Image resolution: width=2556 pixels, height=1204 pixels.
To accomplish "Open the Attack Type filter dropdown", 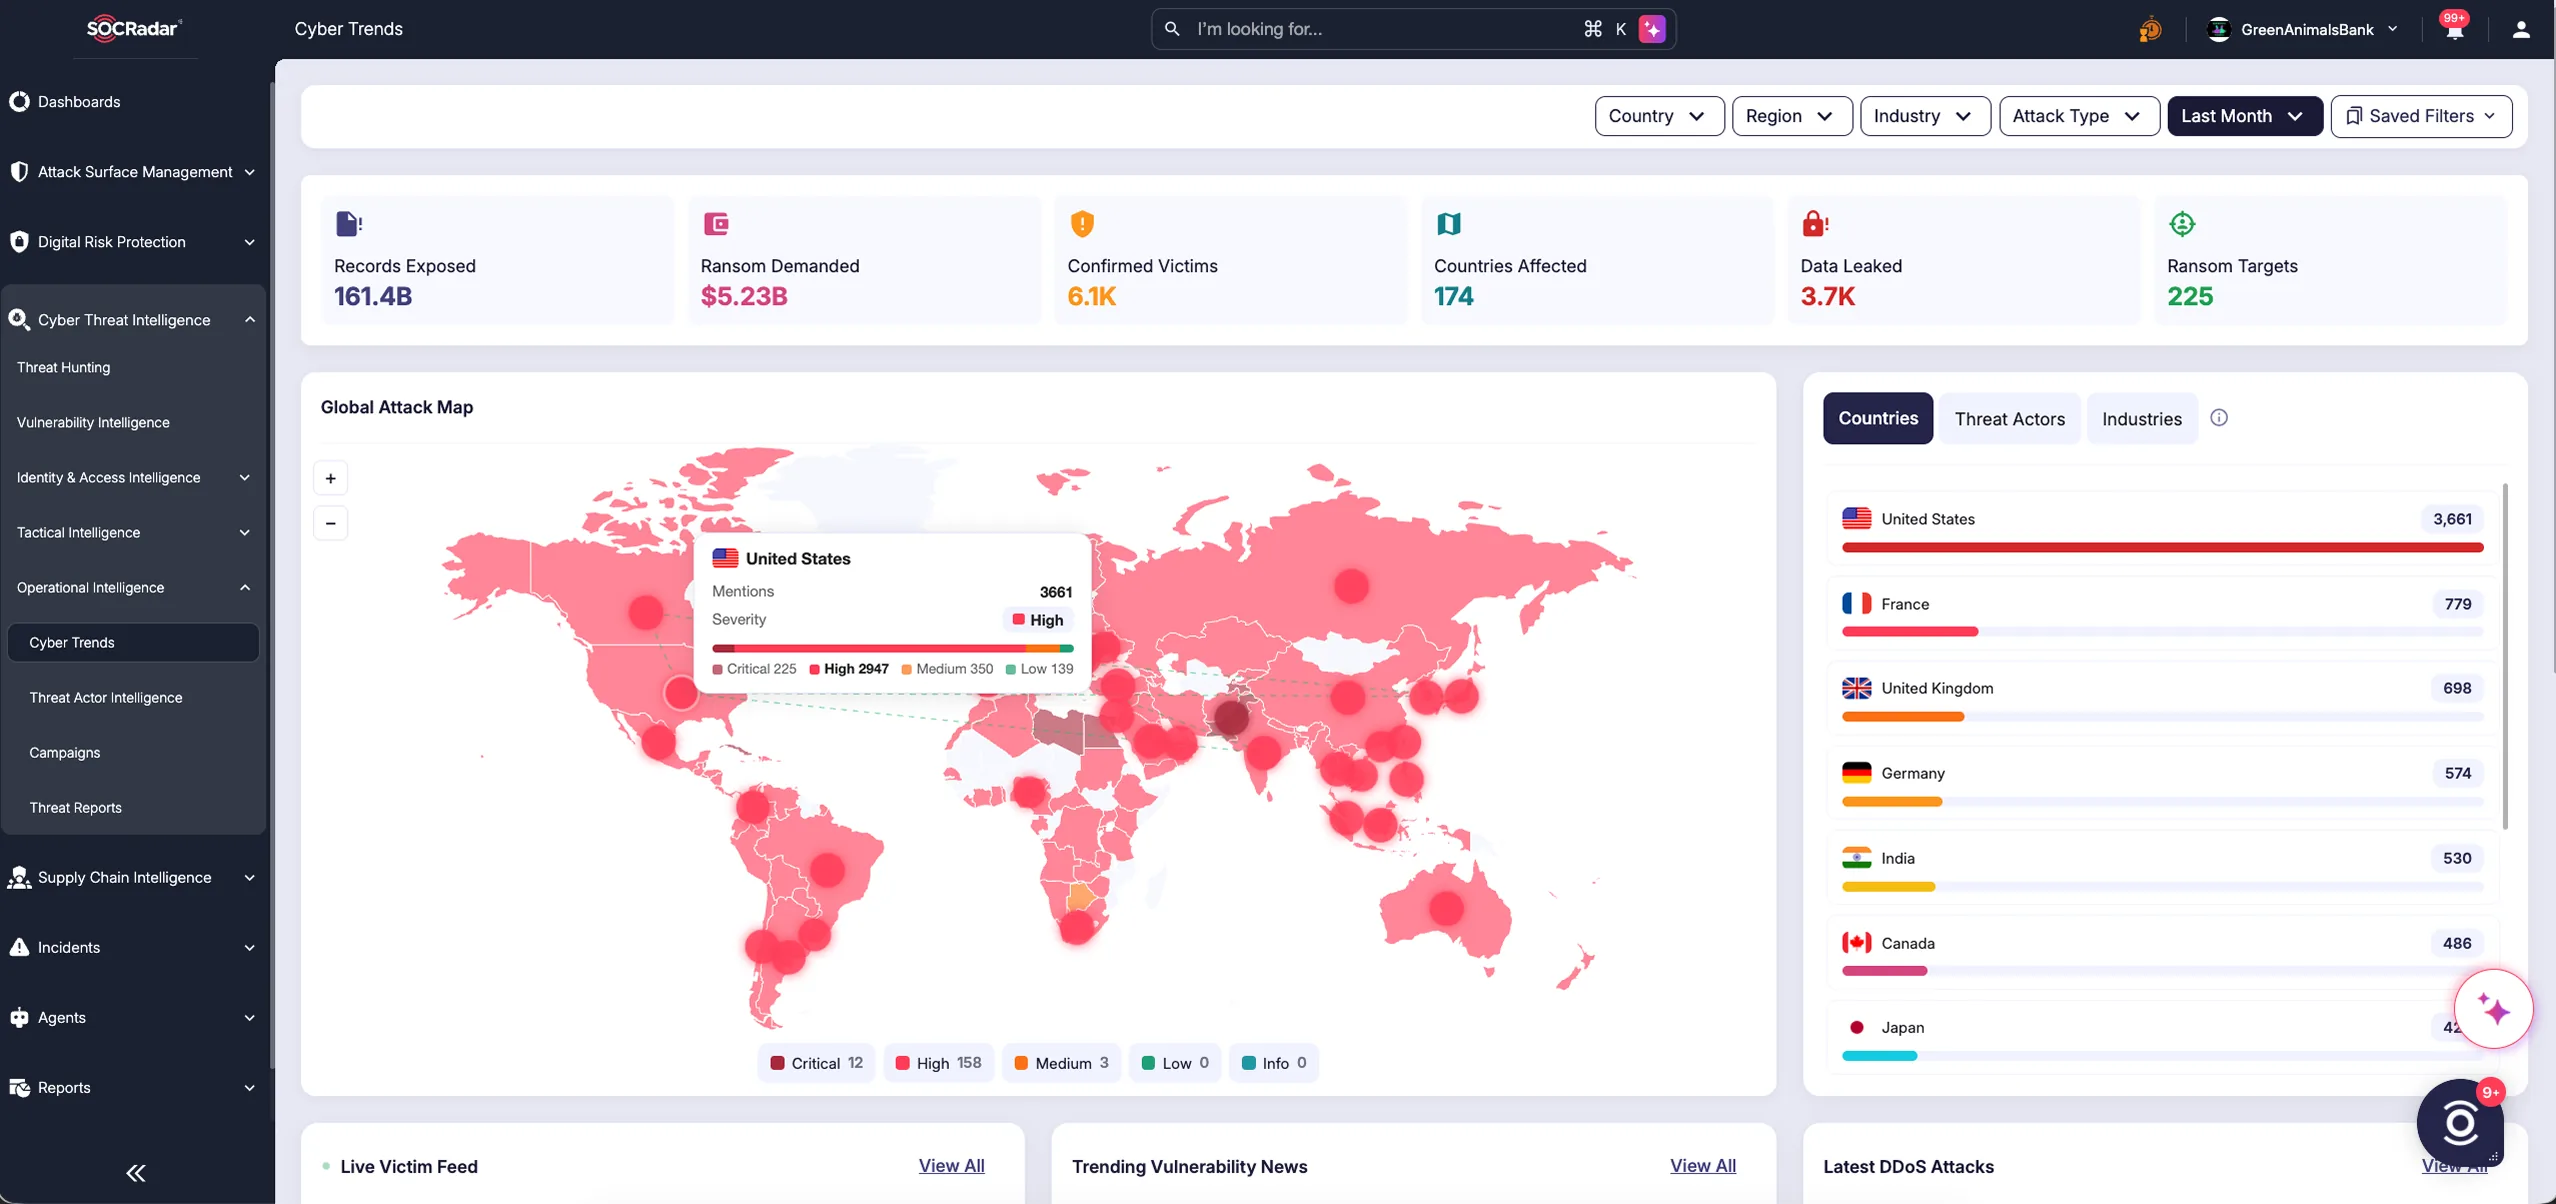I will pos(2078,116).
